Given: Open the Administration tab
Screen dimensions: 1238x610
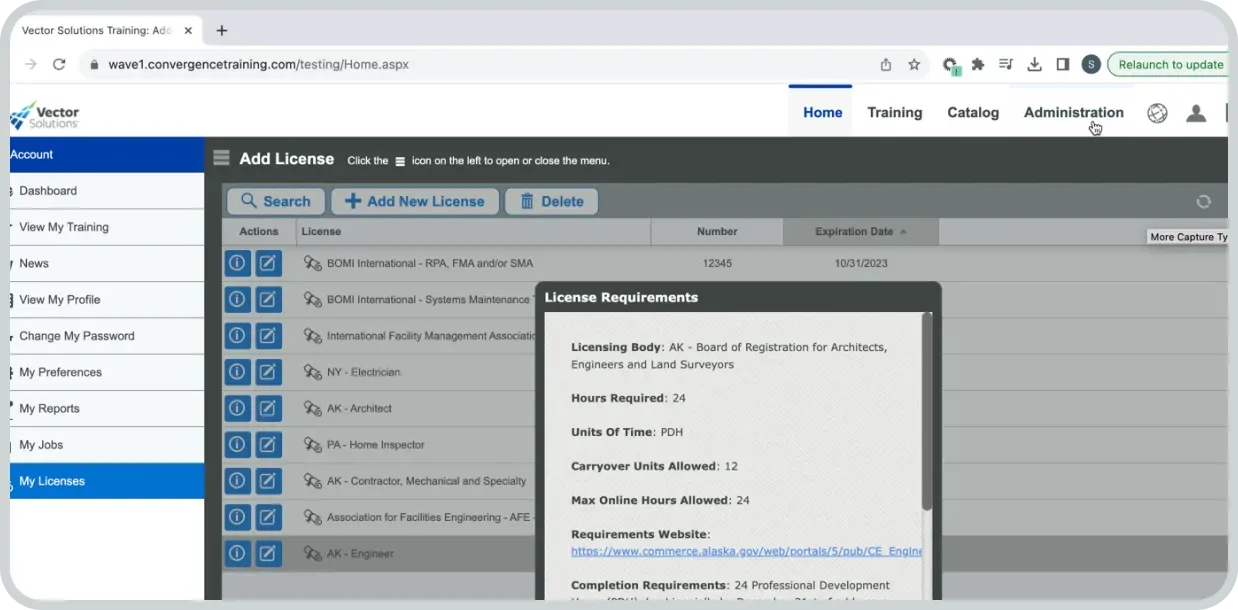Looking at the screenshot, I should [x=1073, y=113].
